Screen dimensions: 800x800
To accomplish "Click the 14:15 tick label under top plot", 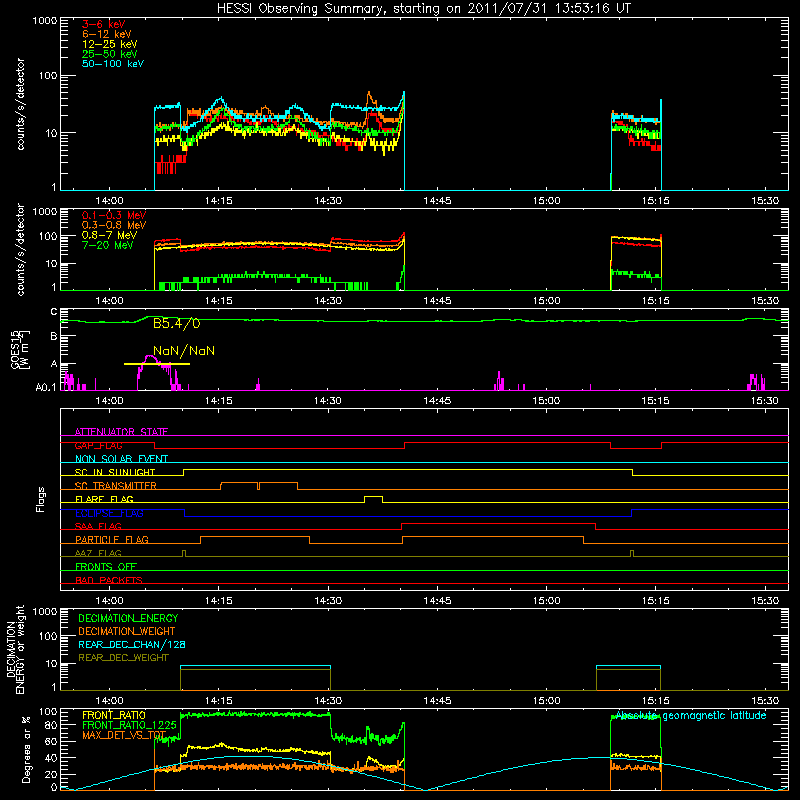I will (x=218, y=201).
